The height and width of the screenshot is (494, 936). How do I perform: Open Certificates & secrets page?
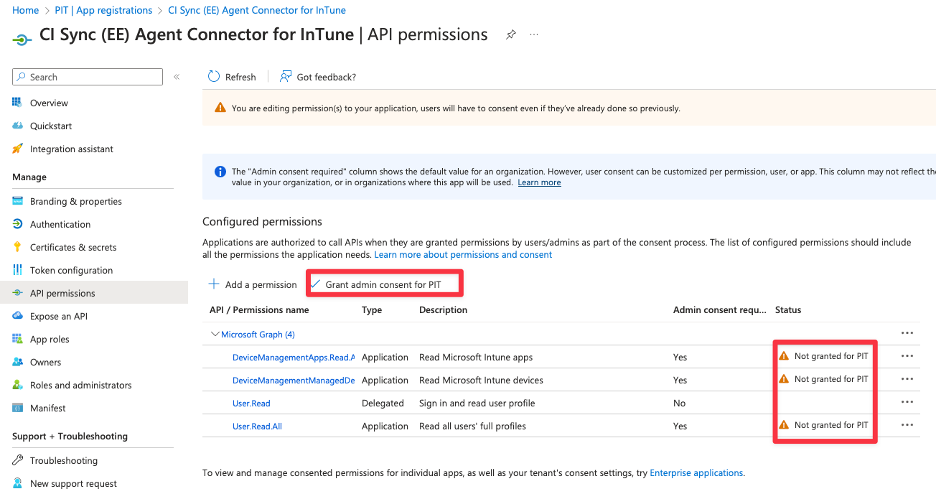pyautogui.click(x=73, y=247)
